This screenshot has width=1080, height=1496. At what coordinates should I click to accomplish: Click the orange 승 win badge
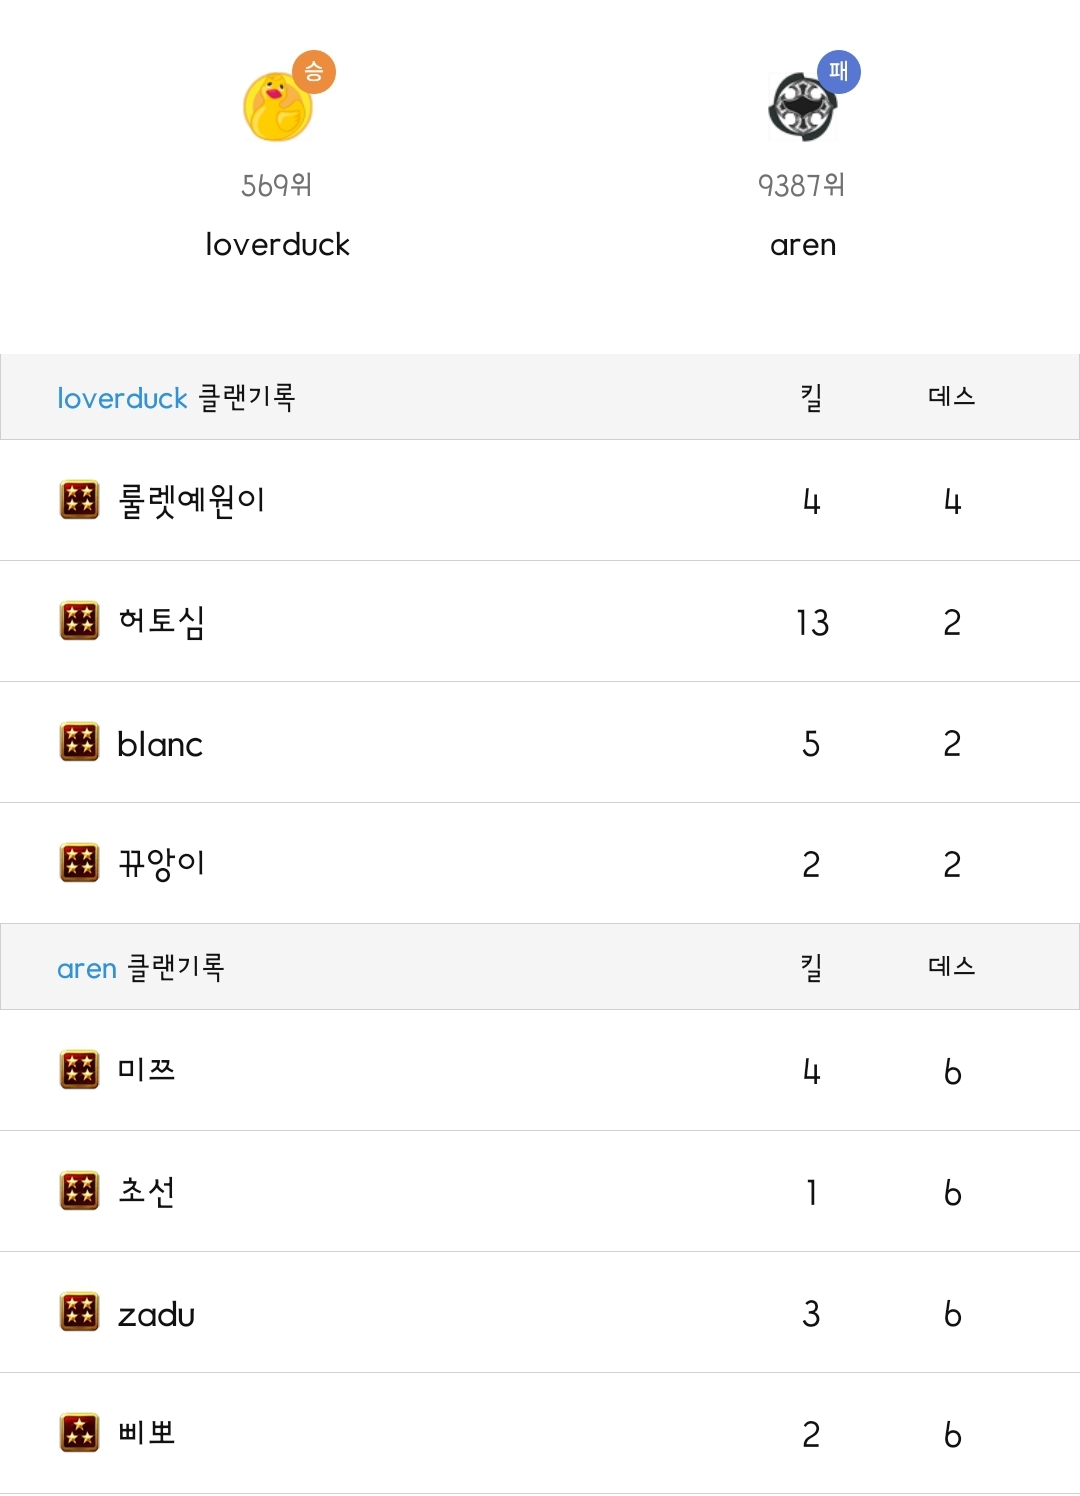pos(314,72)
